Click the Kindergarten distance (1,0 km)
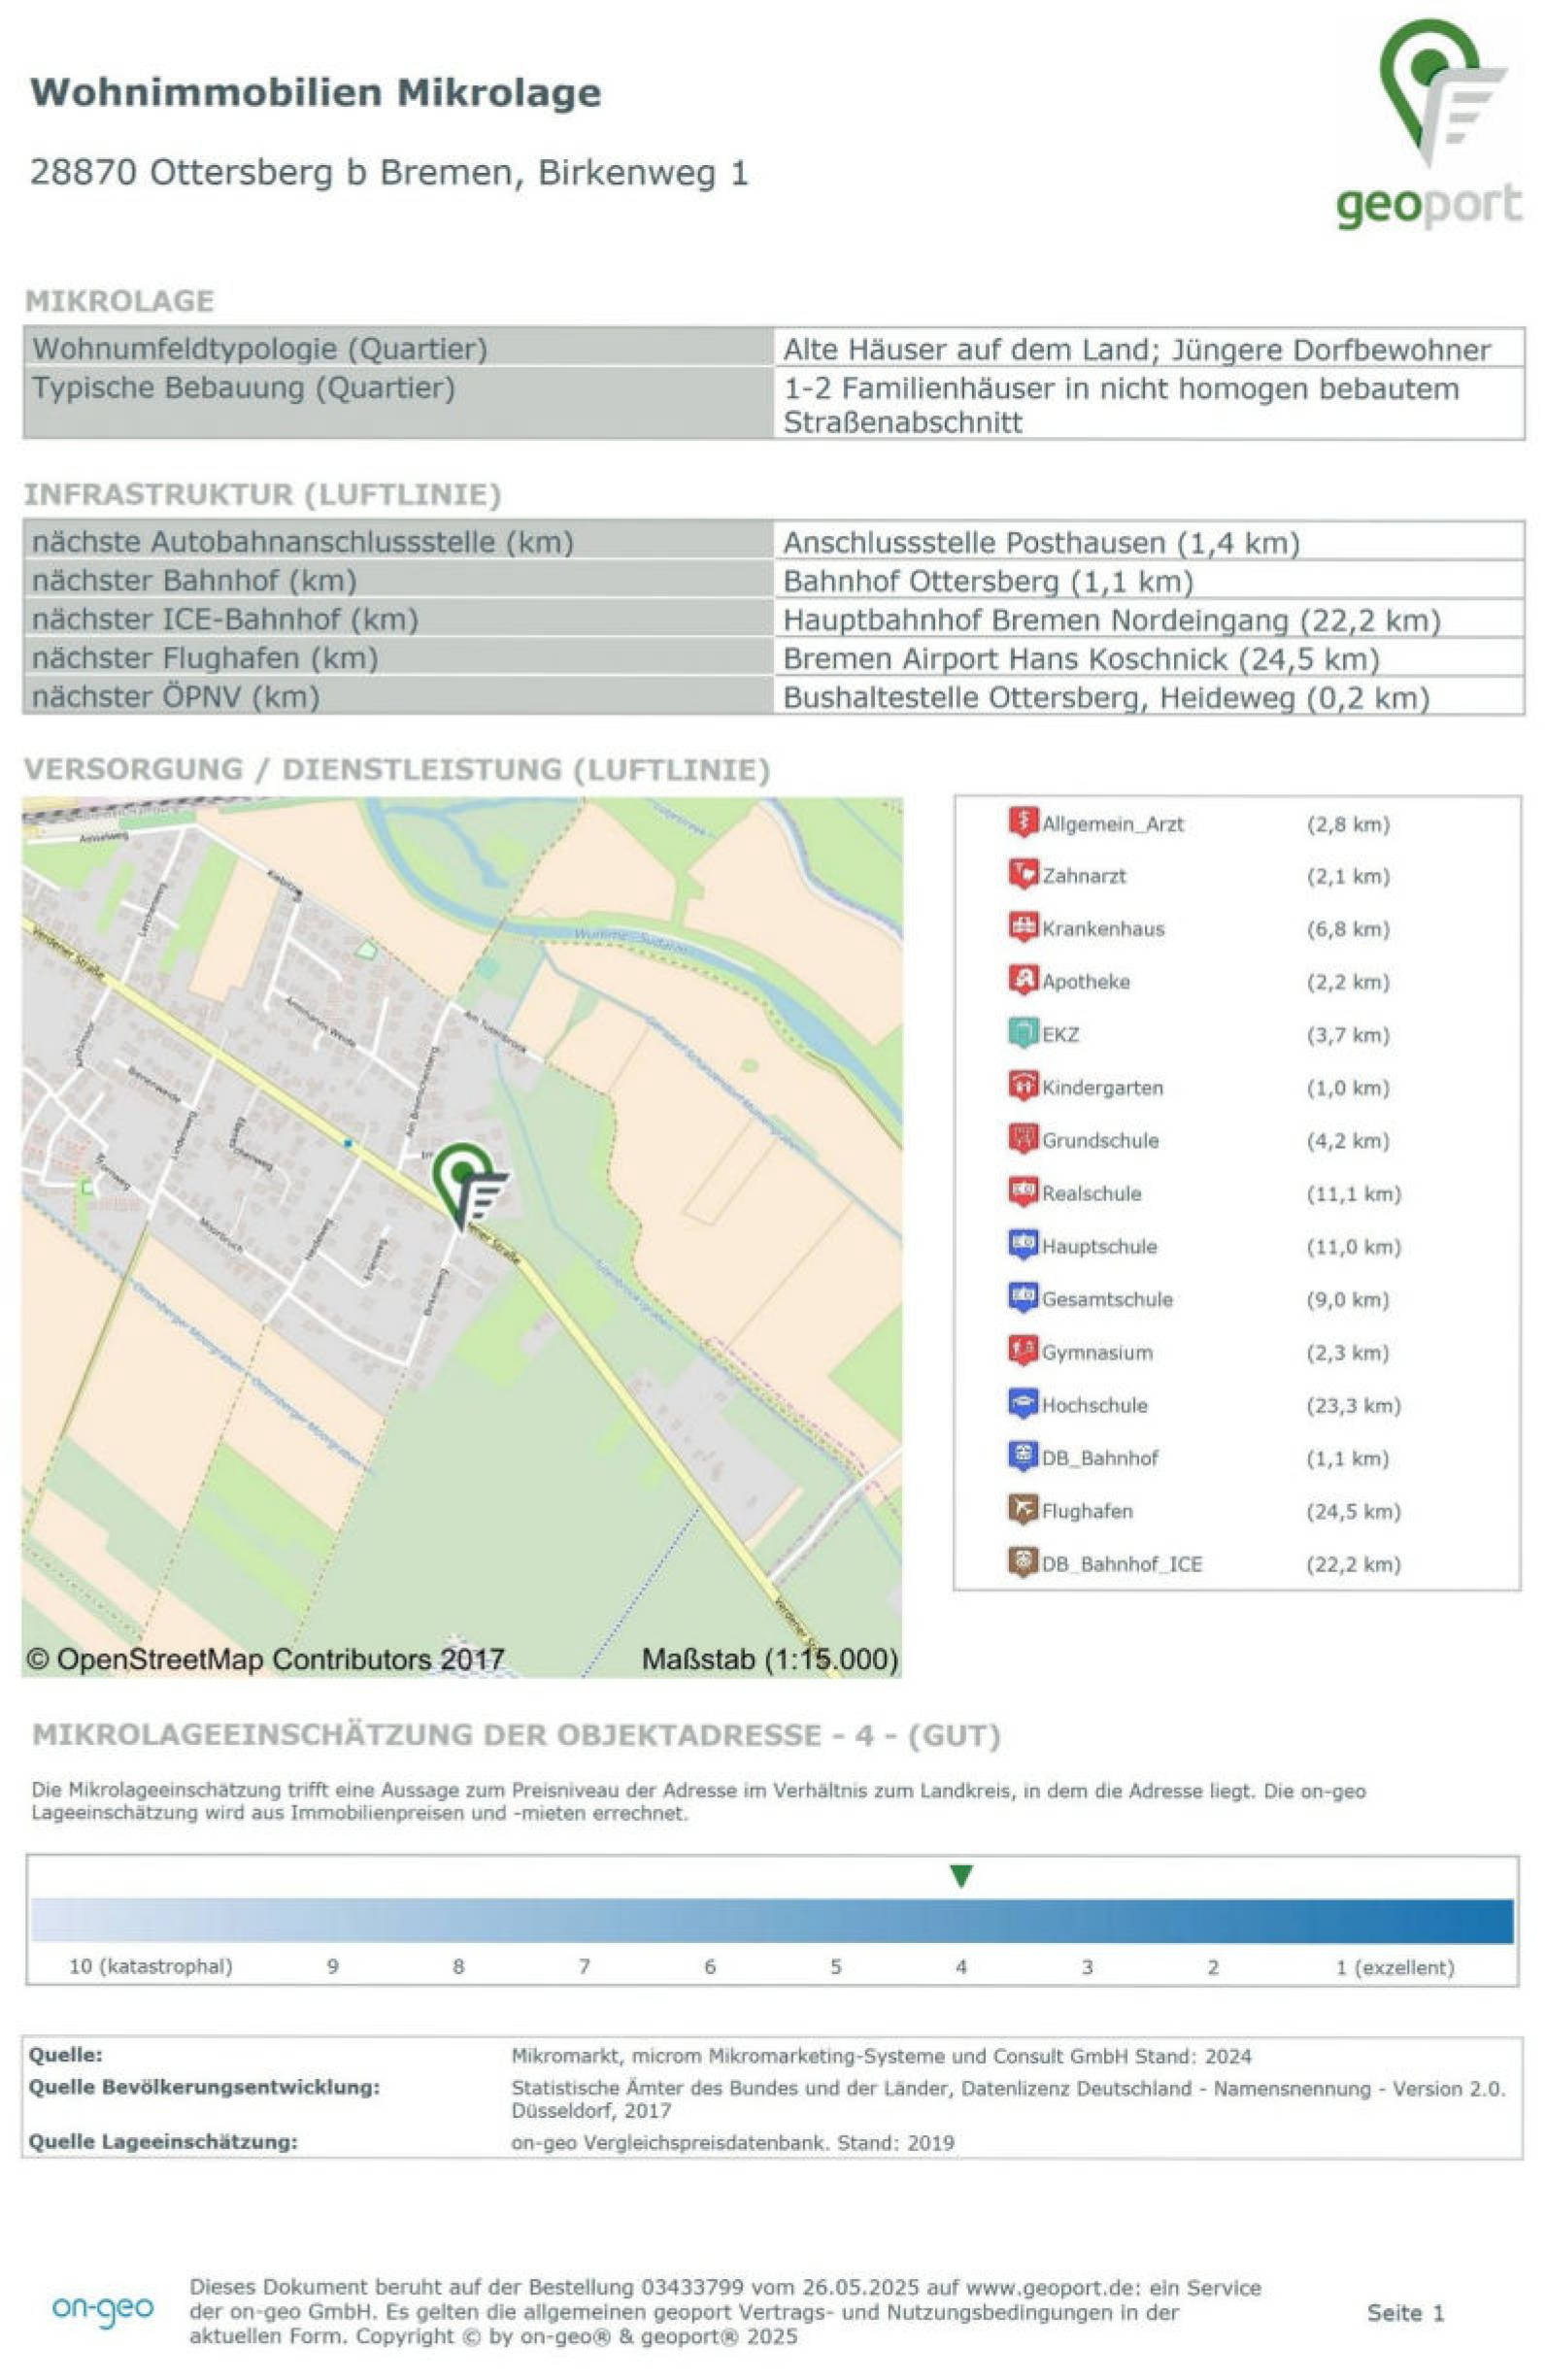This screenshot has height=2380, width=1545. 1348,1087
